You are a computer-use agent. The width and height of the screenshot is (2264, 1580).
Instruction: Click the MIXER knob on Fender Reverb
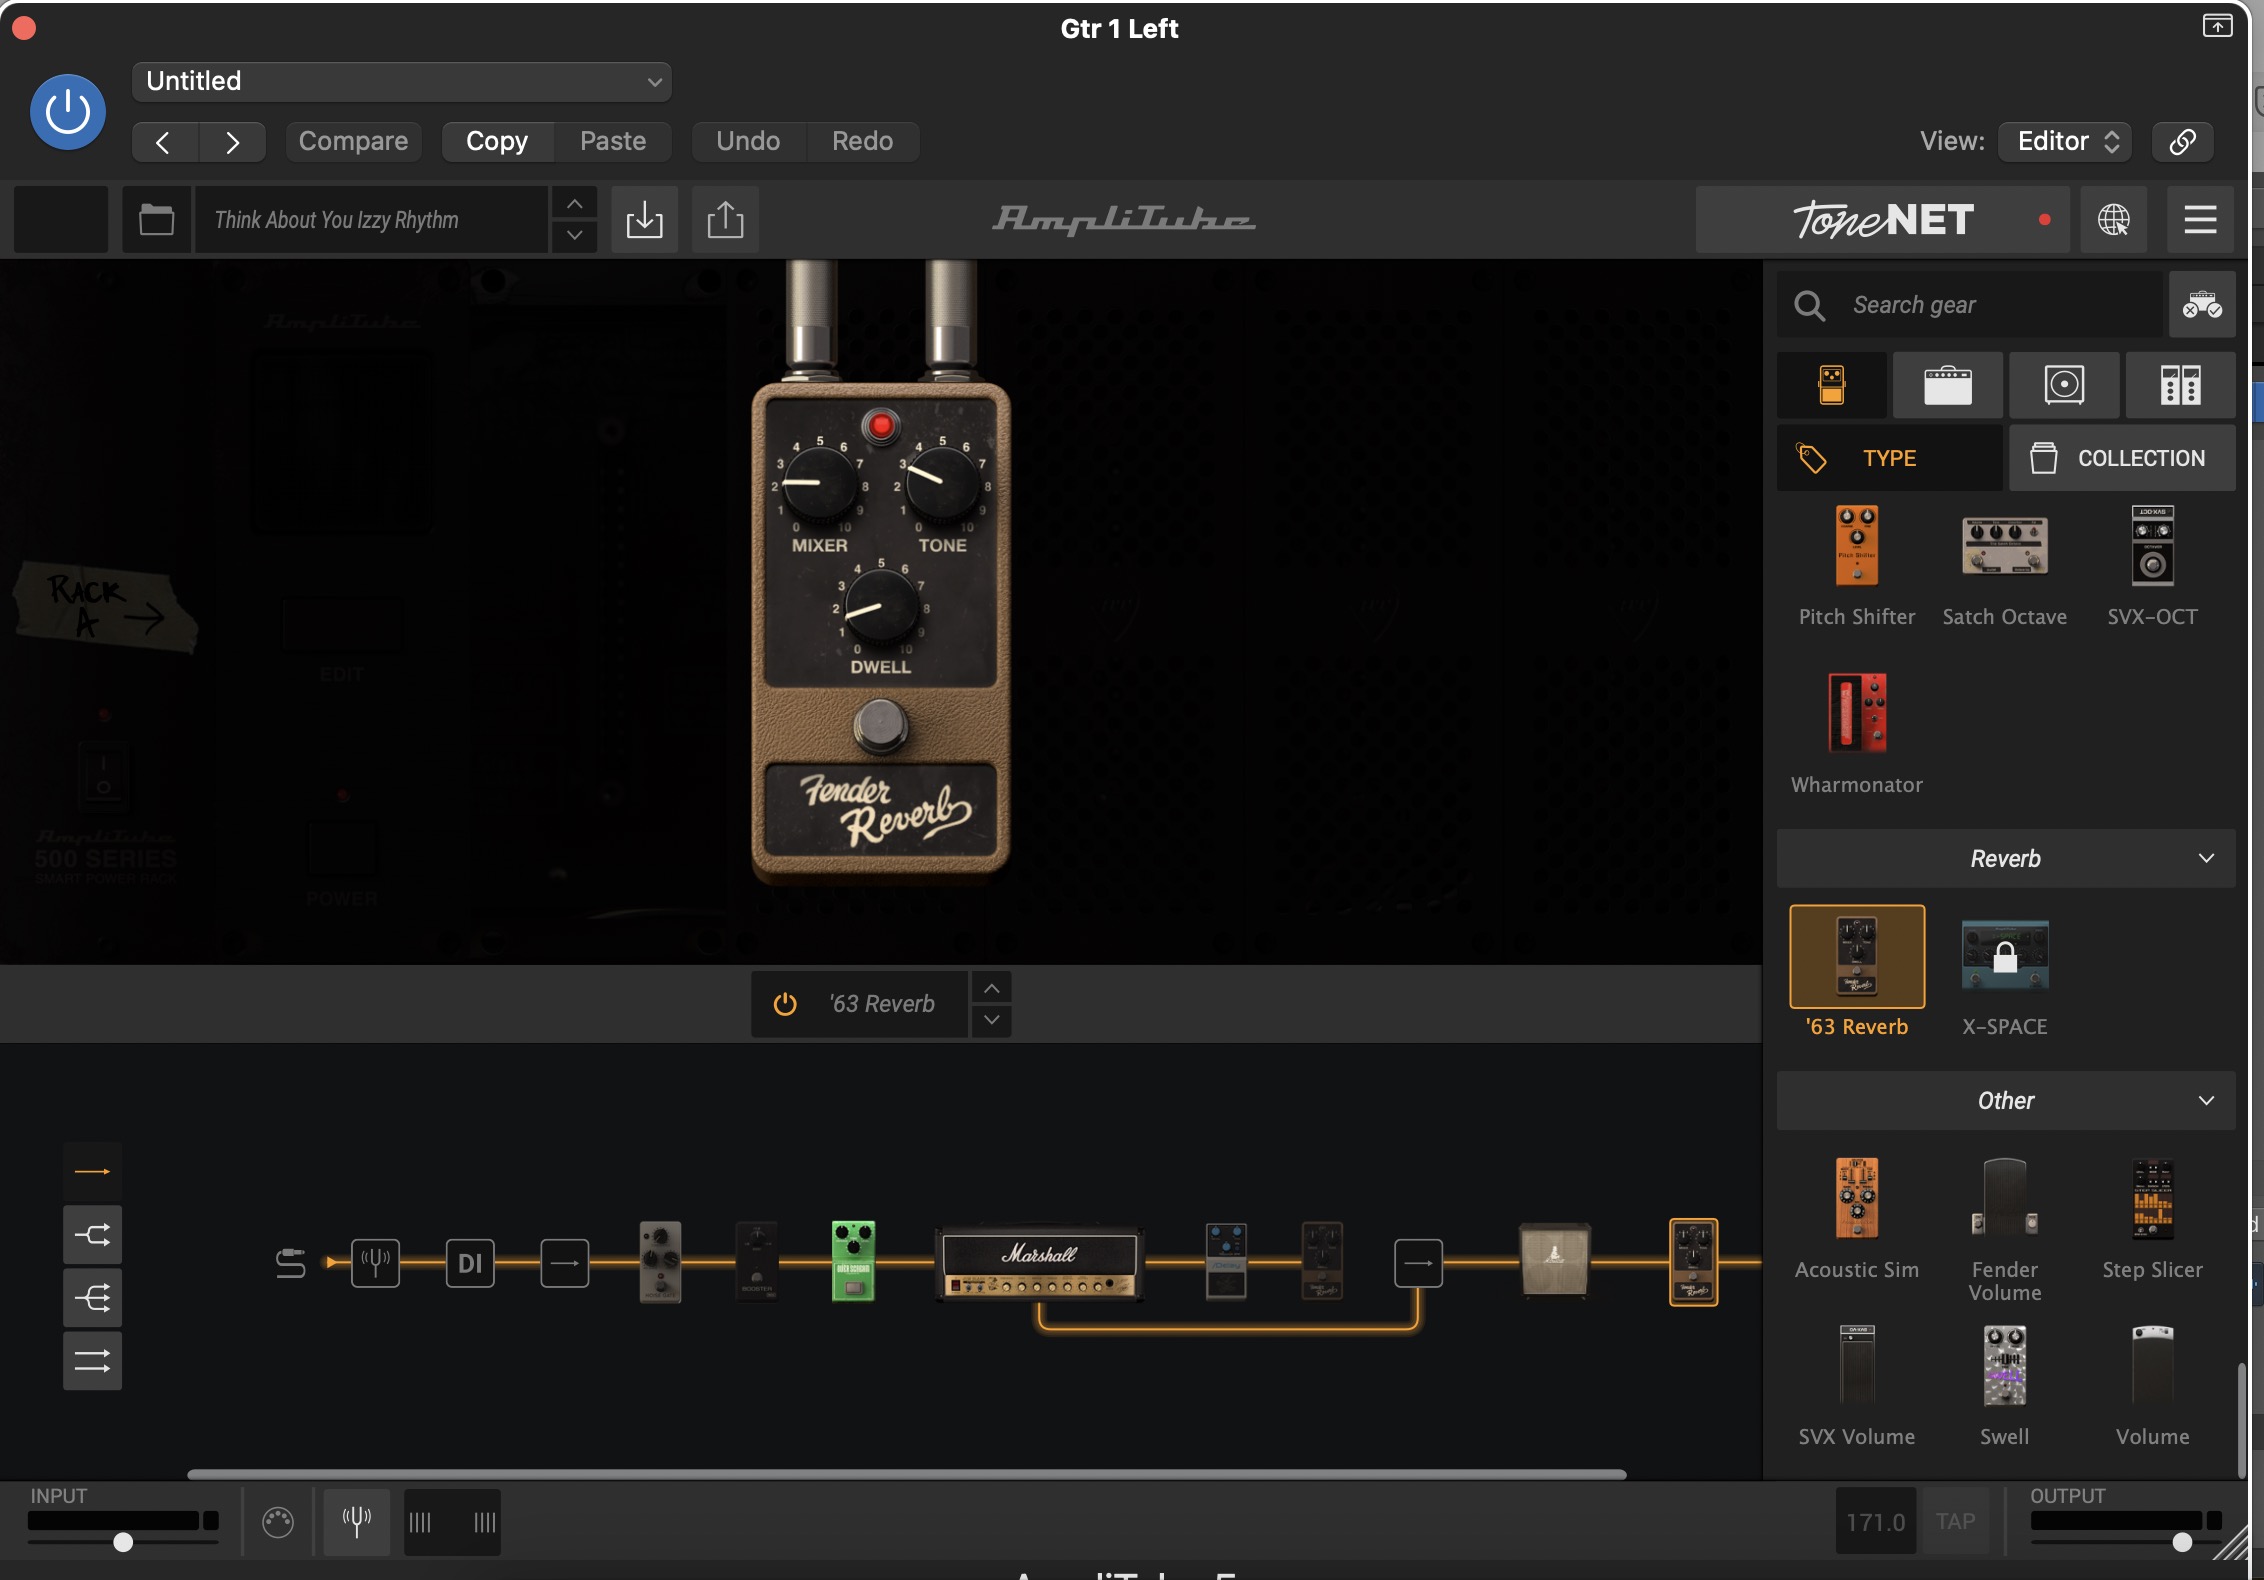tap(819, 483)
